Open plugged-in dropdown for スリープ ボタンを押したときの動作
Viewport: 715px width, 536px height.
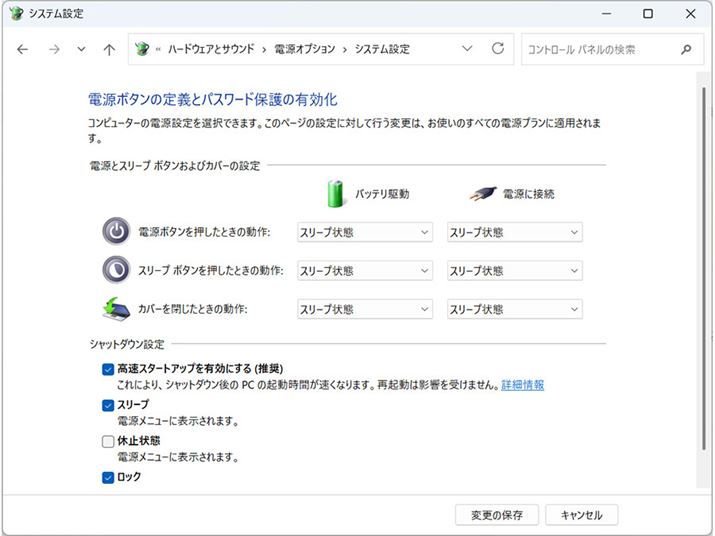[x=515, y=271]
